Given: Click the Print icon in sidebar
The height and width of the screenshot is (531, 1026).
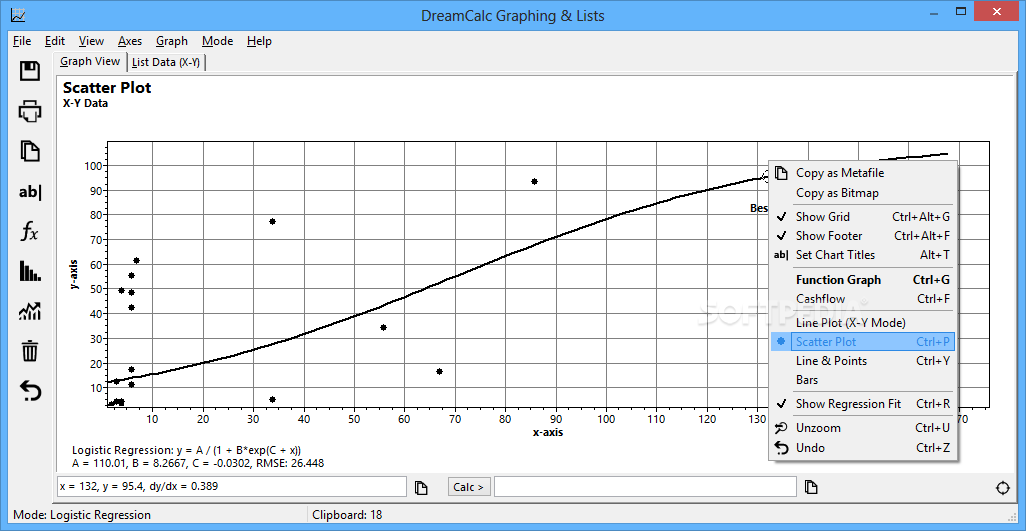Looking at the screenshot, I should [30, 111].
